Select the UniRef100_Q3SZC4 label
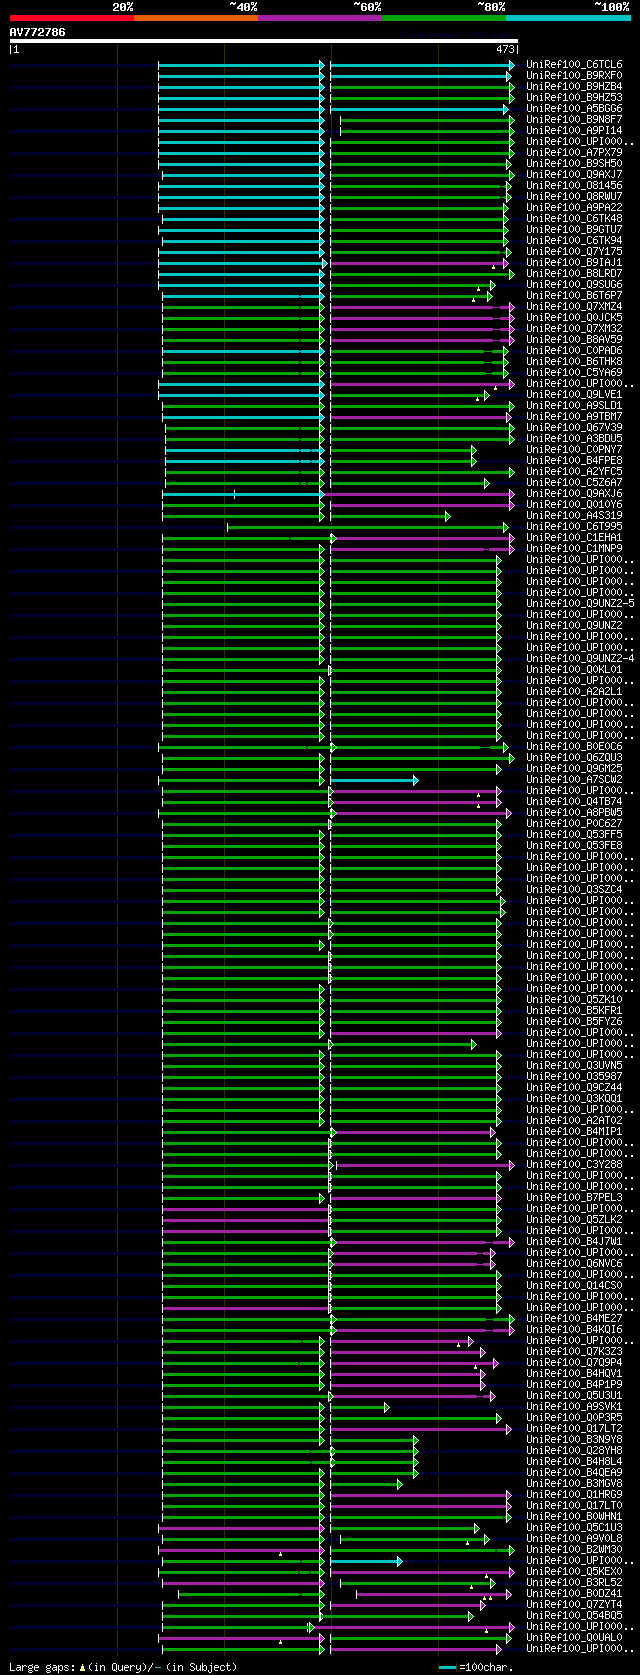 tap(574, 890)
